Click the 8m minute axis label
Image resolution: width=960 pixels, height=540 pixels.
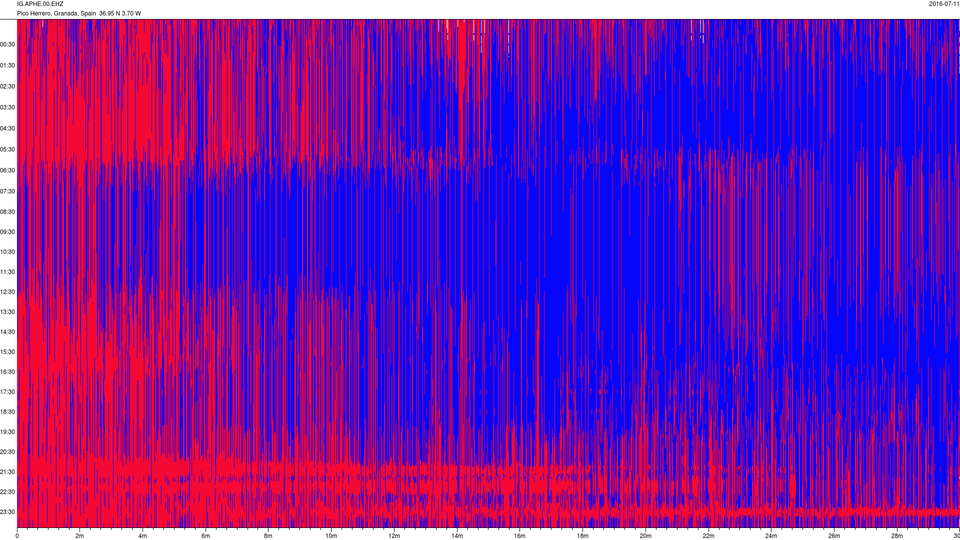(x=268, y=536)
